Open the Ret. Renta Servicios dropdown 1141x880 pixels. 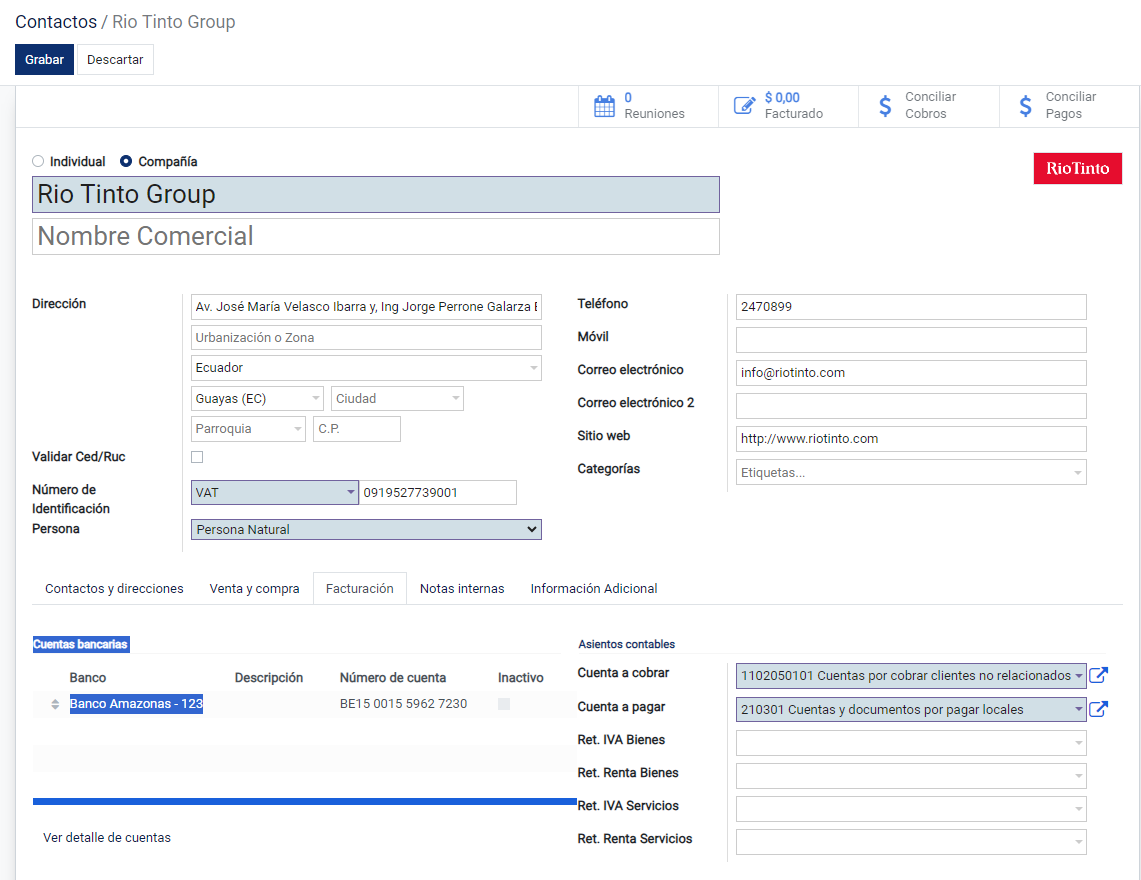click(911, 842)
